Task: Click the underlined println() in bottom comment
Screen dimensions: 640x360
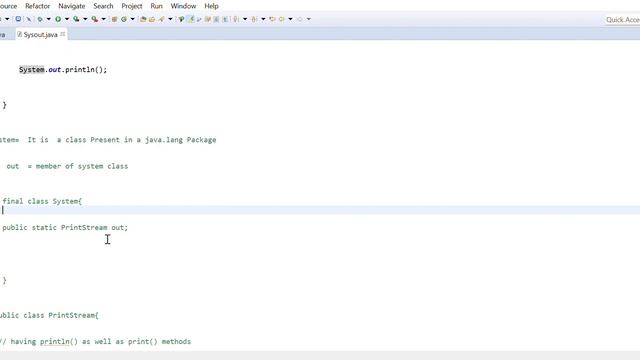Action: [x=59, y=342]
